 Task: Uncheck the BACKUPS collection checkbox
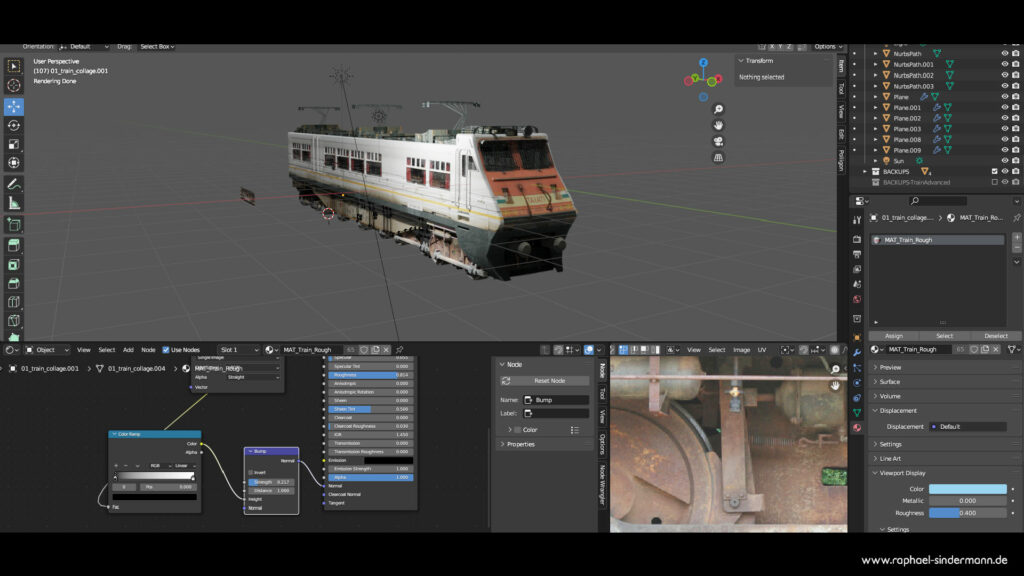pyautogui.click(x=995, y=172)
